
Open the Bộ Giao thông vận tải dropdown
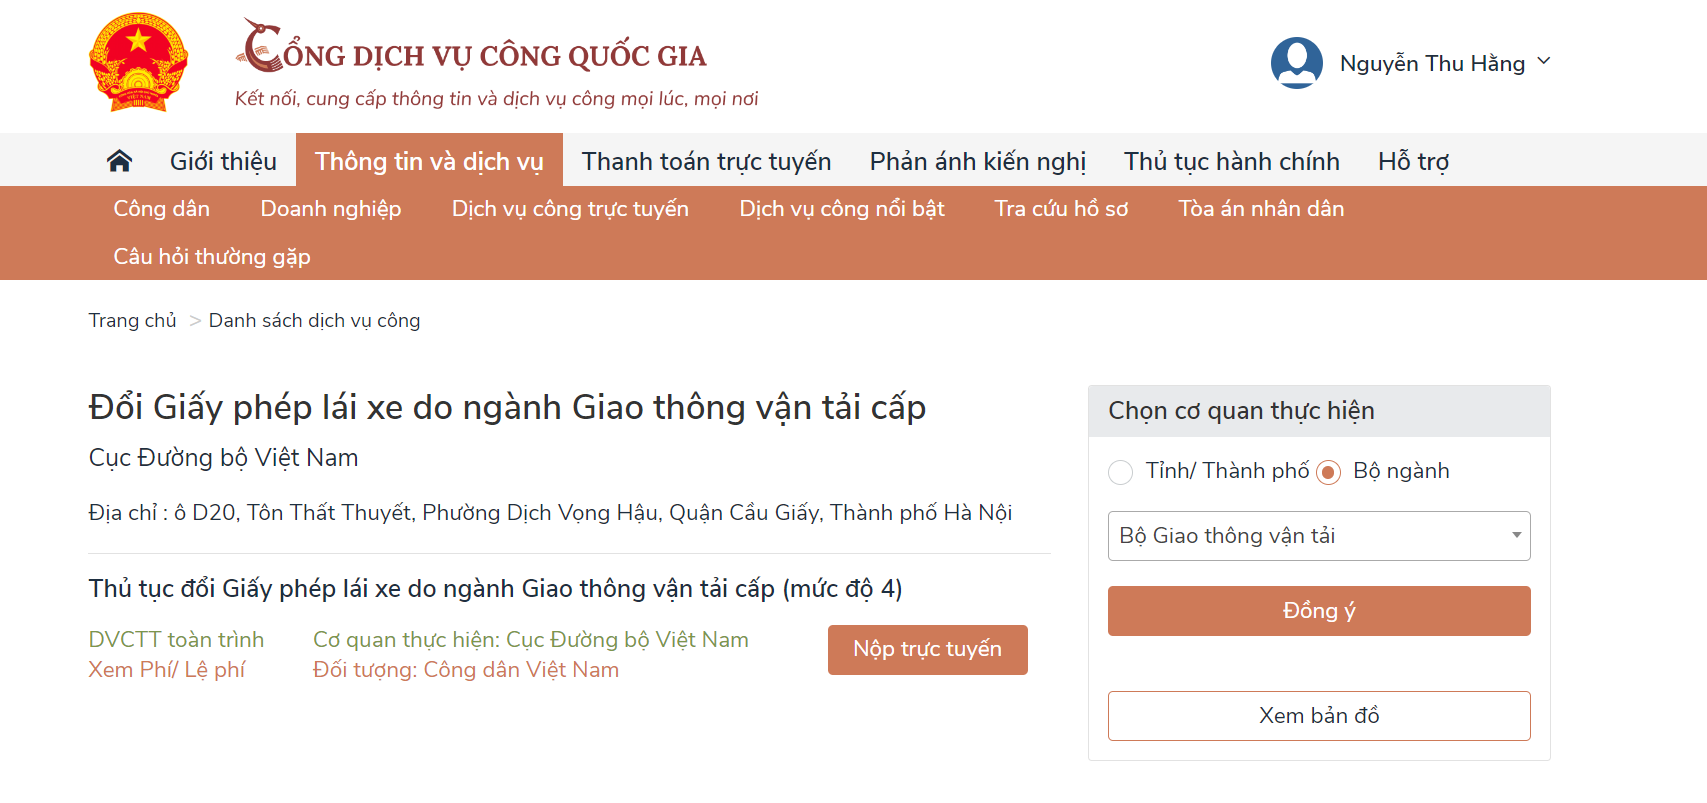pyautogui.click(x=1318, y=536)
